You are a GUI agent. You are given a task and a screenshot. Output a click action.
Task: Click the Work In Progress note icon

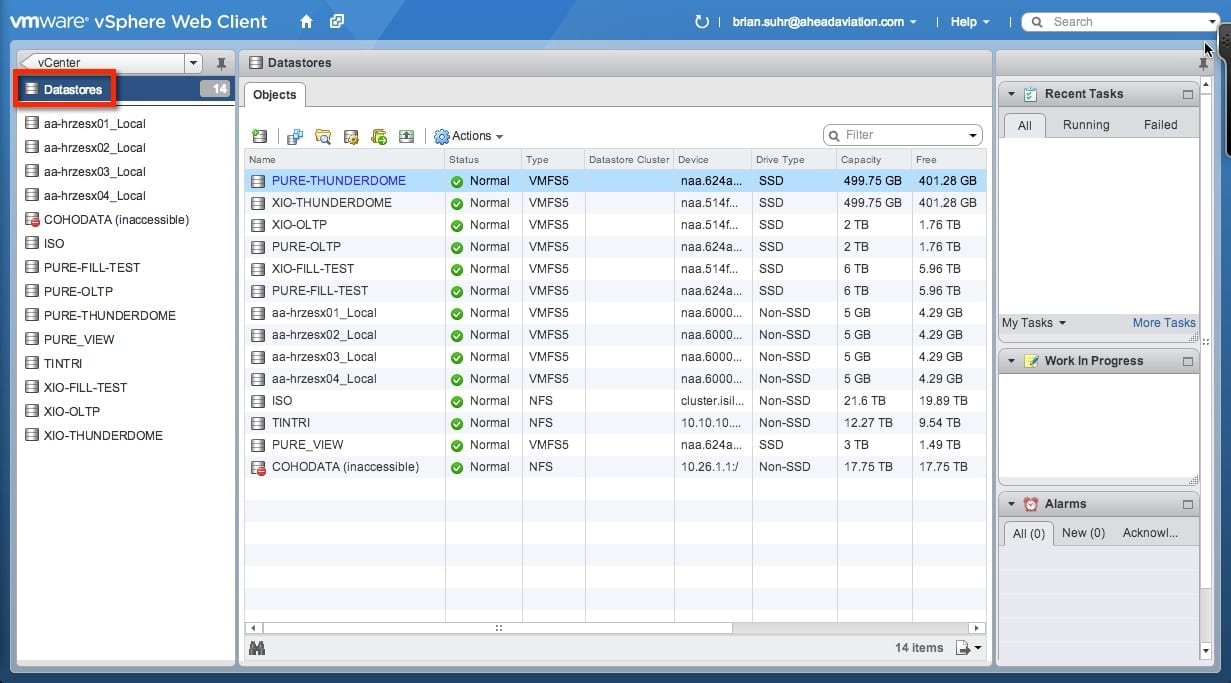[1031, 361]
